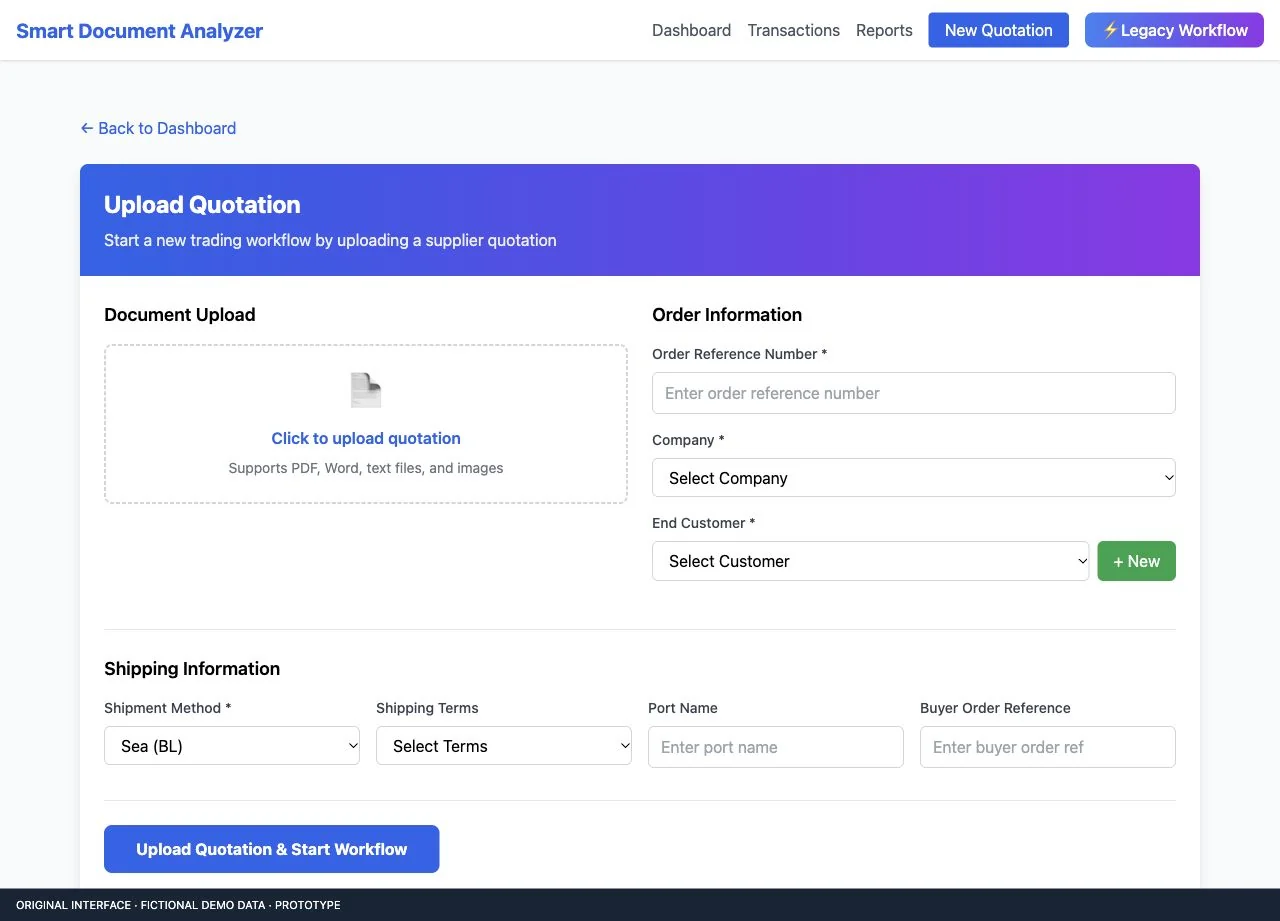
Task: Click the 'Click to upload quotation' link
Action: point(366,438)
